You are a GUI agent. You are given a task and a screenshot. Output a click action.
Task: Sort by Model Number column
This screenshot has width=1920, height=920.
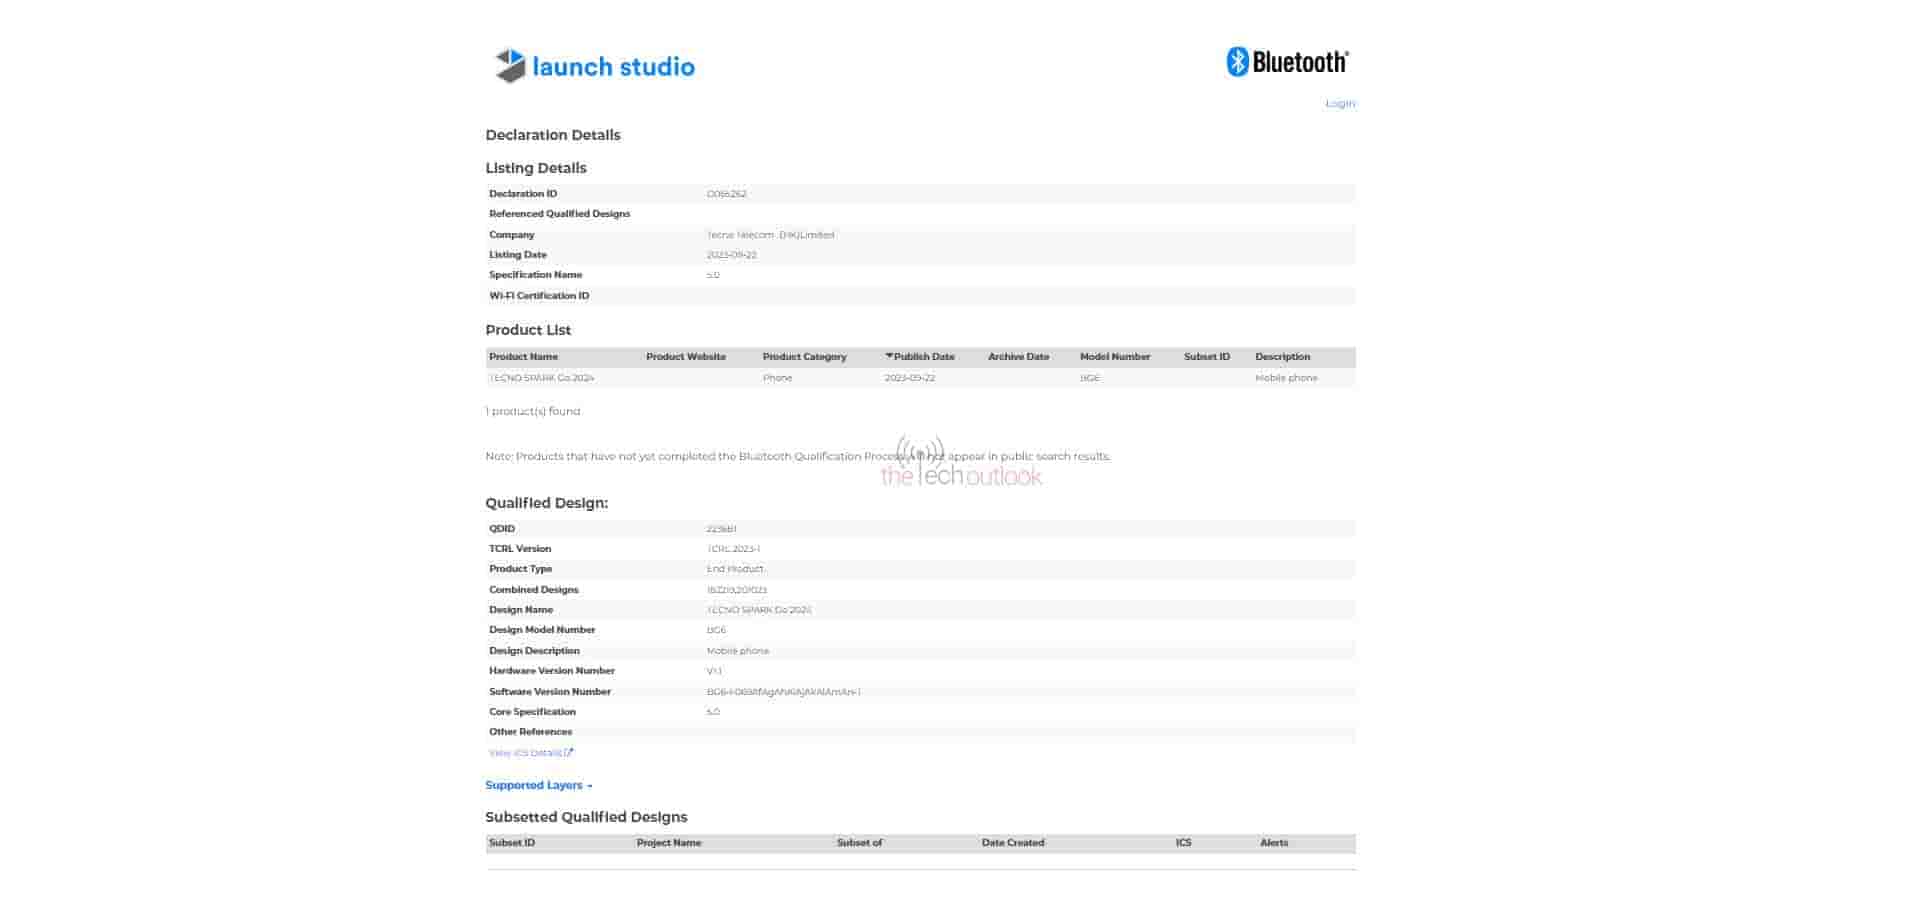tap(1114, 357)
